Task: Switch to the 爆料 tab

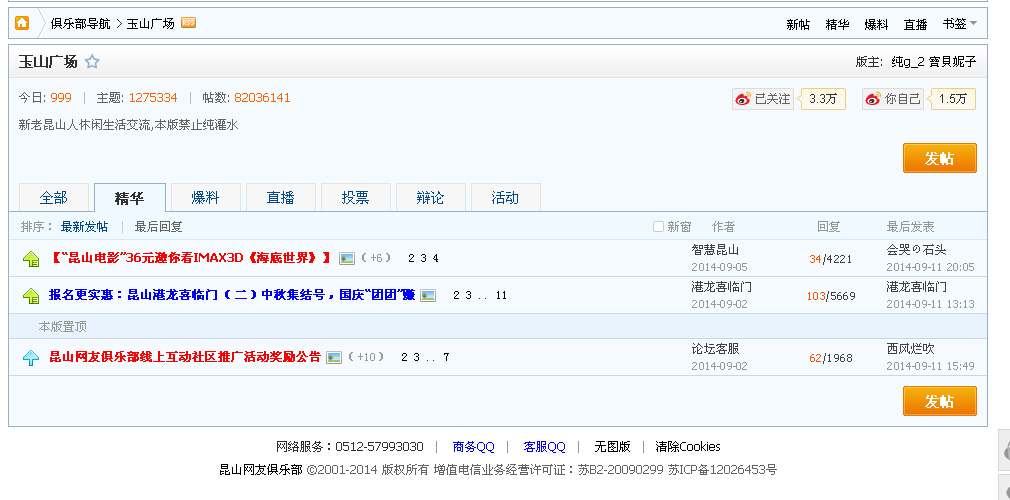Action: 205,198
